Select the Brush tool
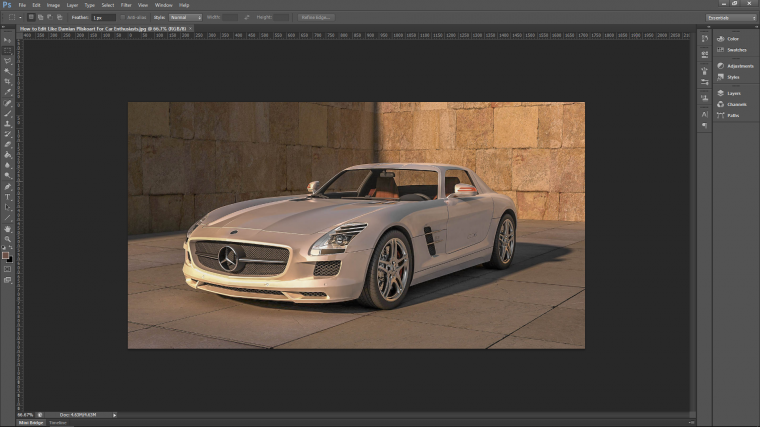The image size is (760, 427). point(7,113)
